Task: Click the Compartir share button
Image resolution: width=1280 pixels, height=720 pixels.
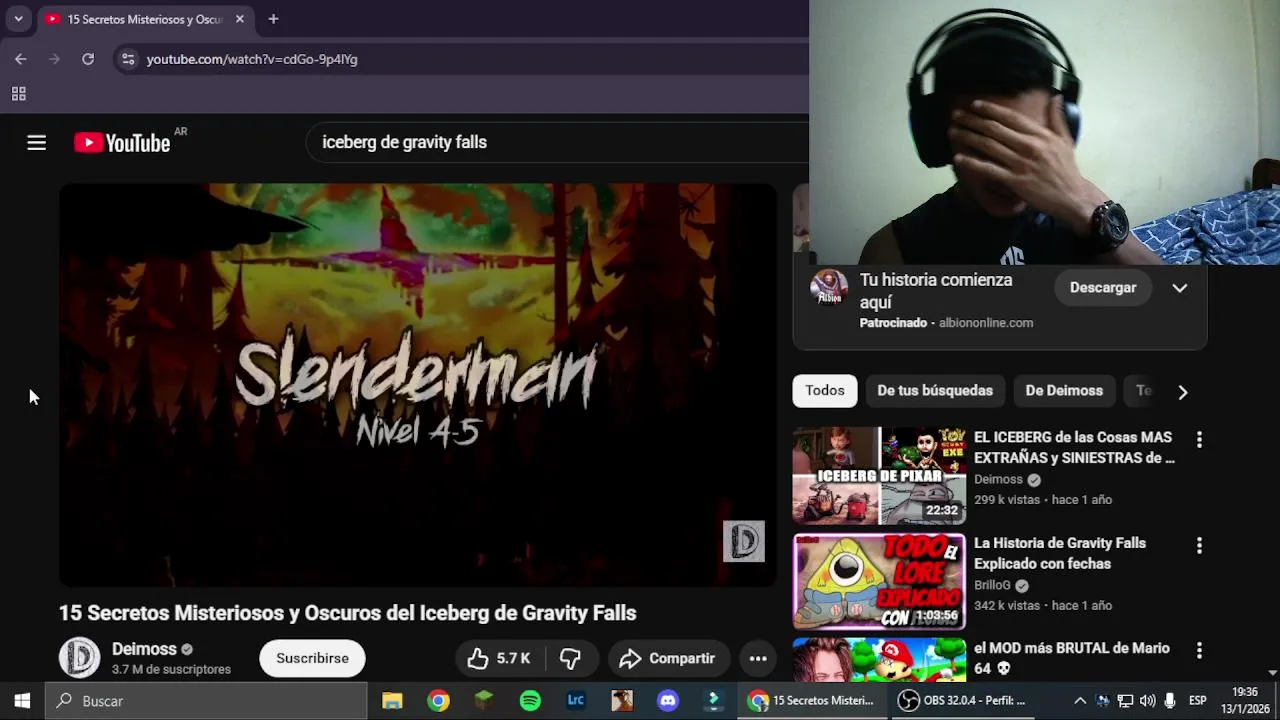Action: [668, 658]
